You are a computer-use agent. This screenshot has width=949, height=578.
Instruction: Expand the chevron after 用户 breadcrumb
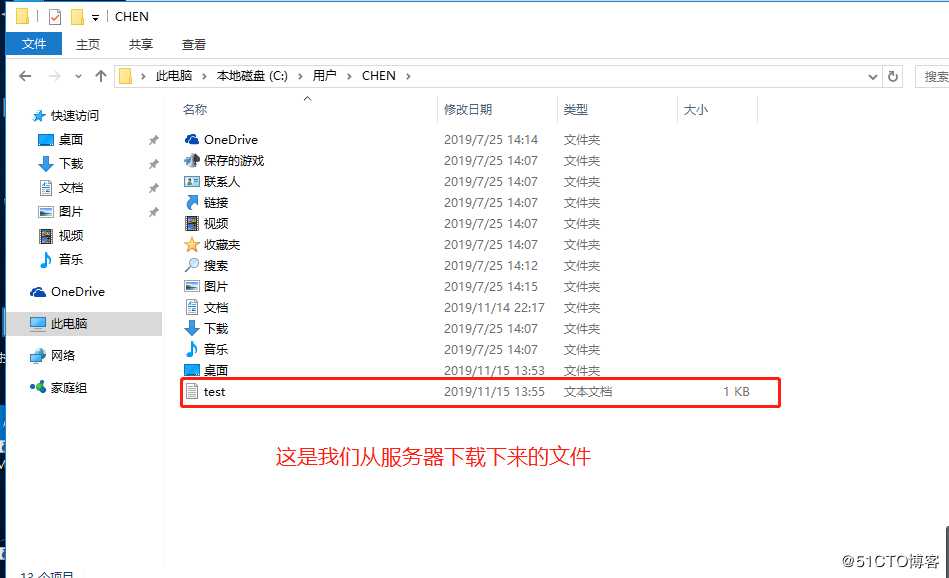coord(349,76)
